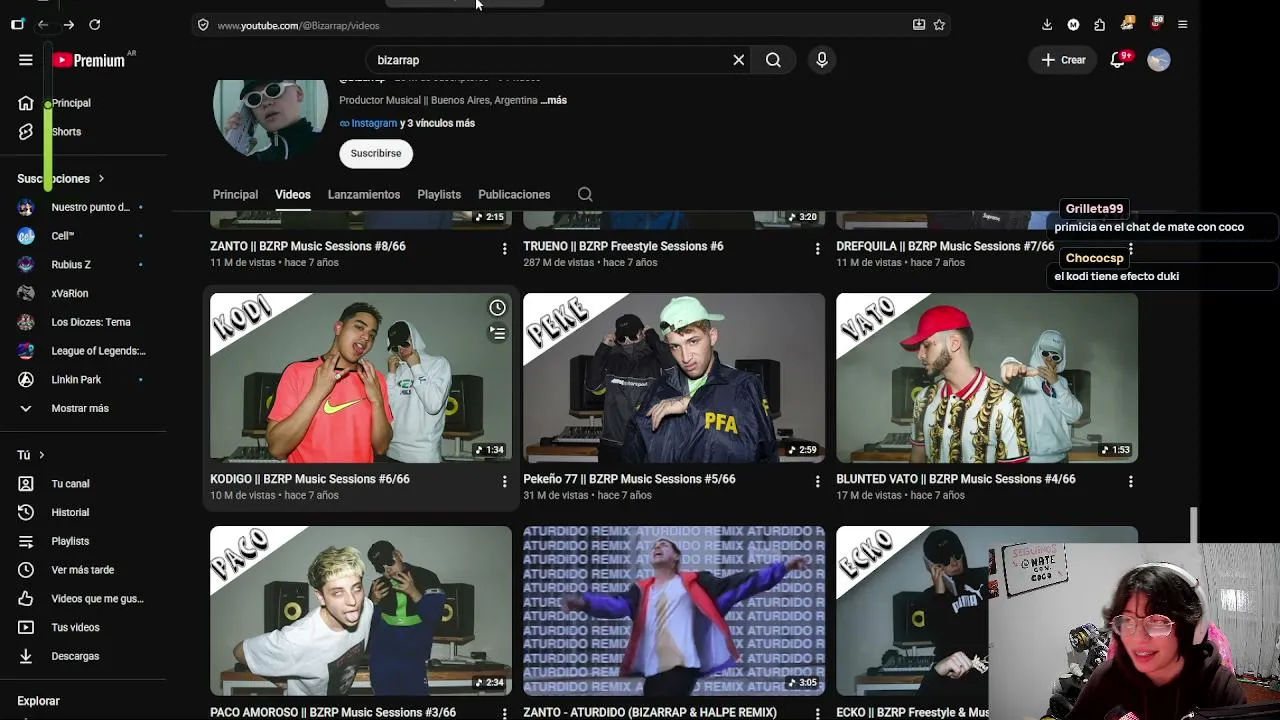Play the Pekeño 77 video thumbnail

coord(674,378)
